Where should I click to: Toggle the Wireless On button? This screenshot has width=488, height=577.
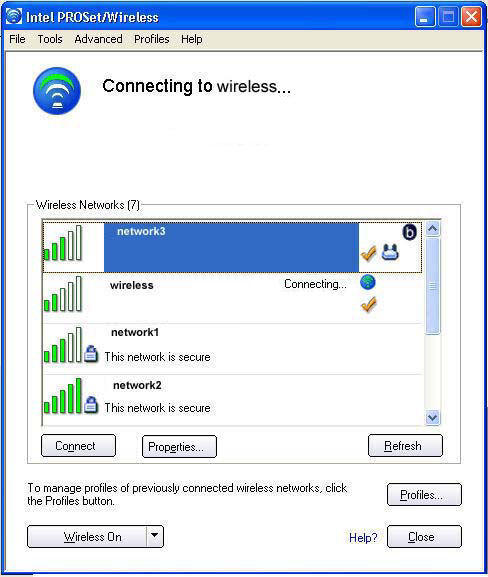pyautogui.click(x=87, y=537)
